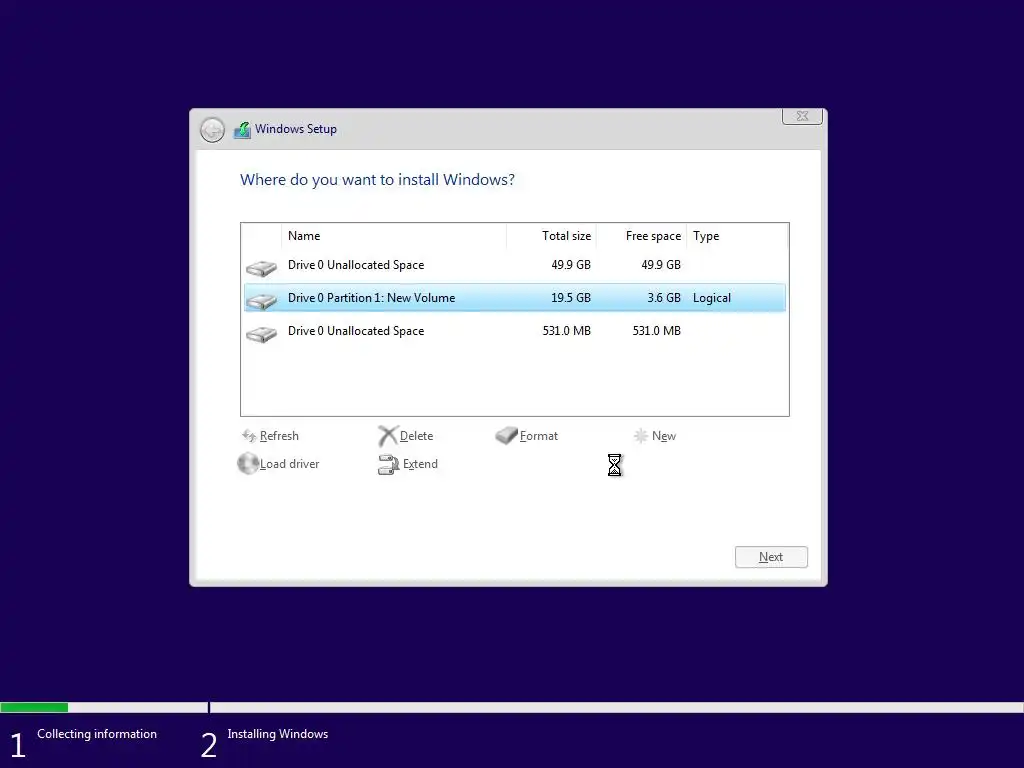
Task: Click the 3.6 GB free space cell
Action: tap(664, 298)
